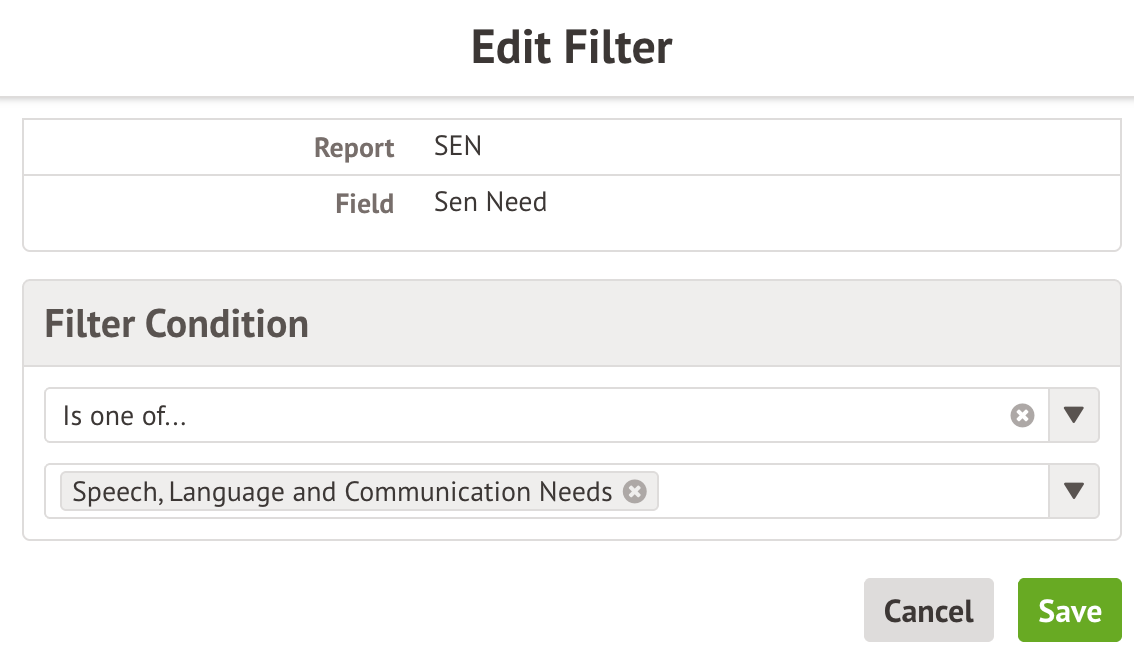
Task: Click the "Is one of..." combo box text
Action: coord(125,416)
